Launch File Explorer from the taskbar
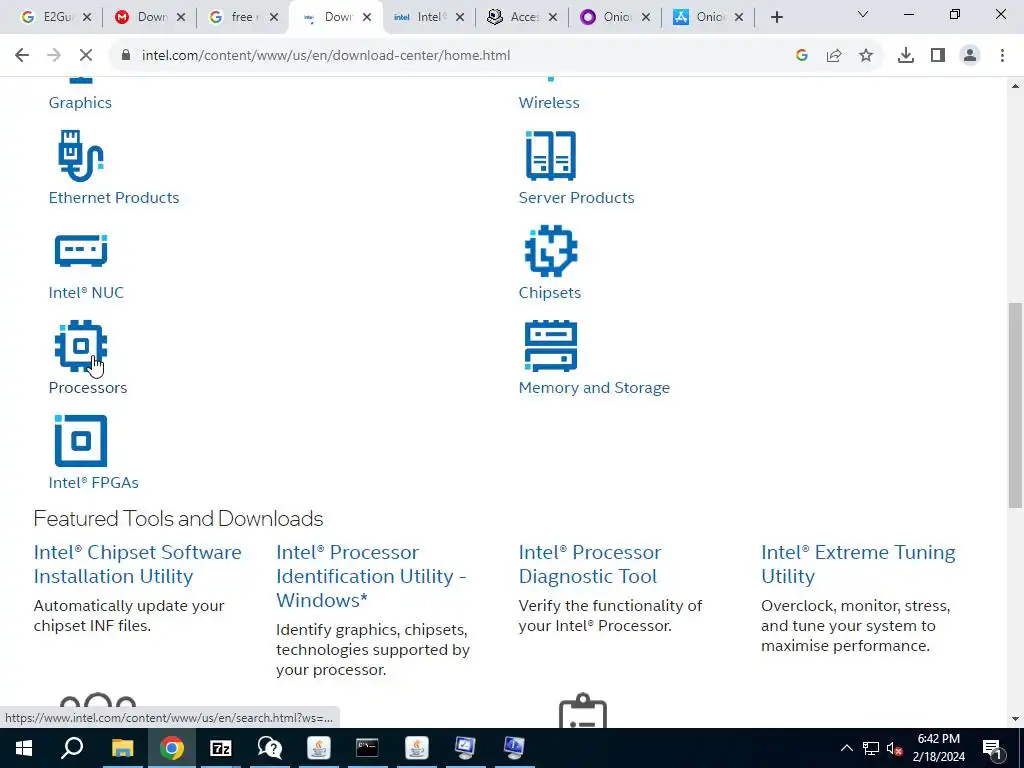This screenshot has width=1024, height=768. click(122, 748)
